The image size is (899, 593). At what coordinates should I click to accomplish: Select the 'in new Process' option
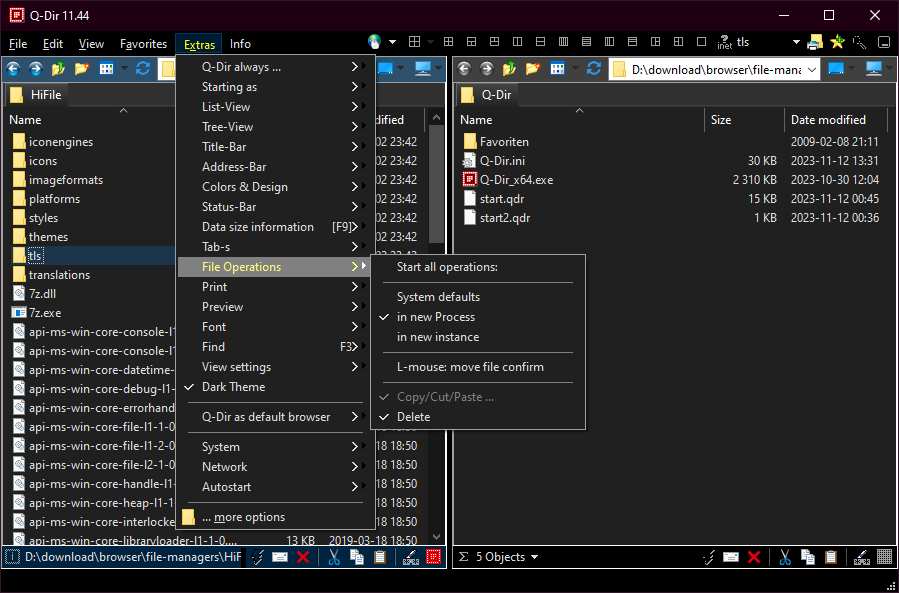435,317
